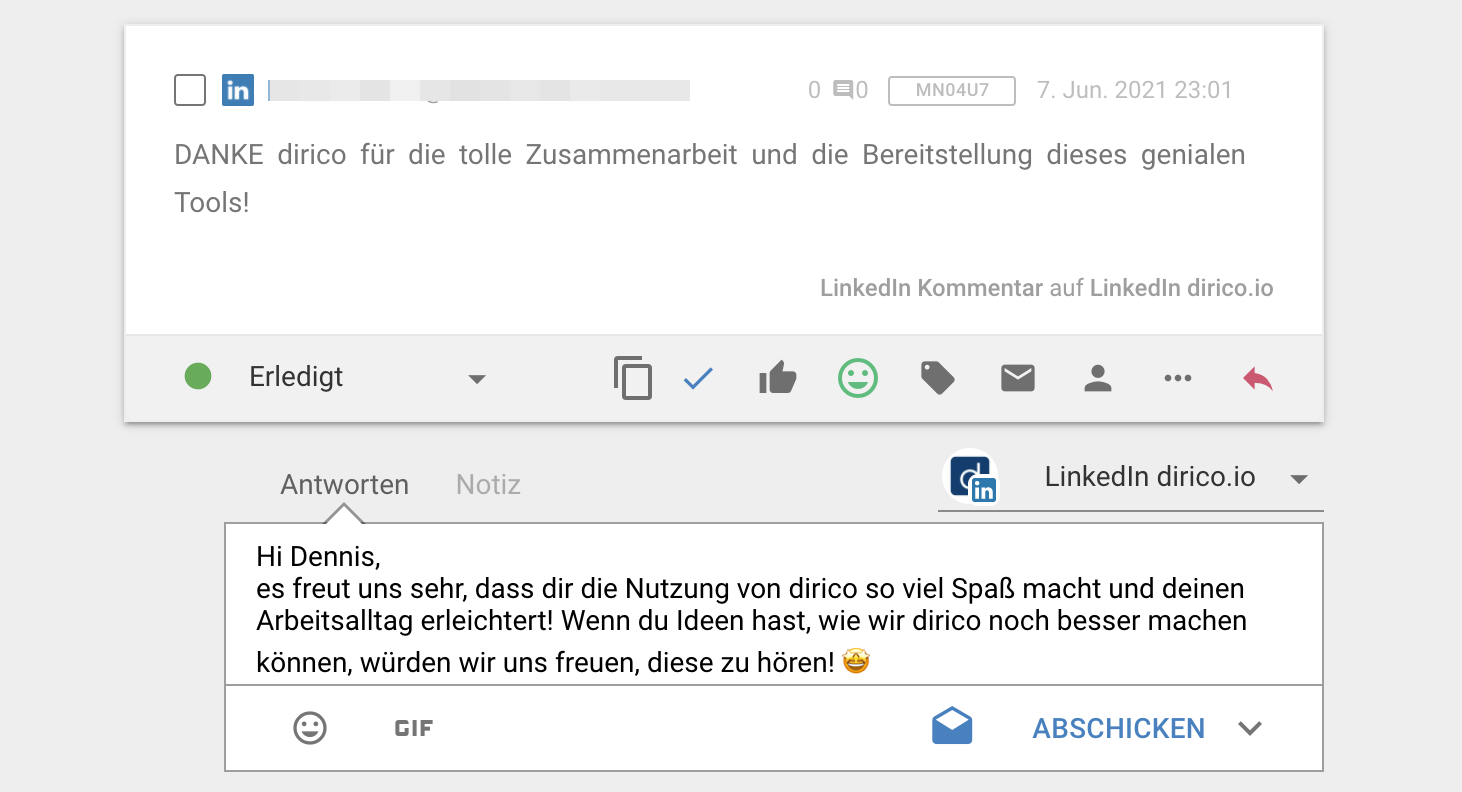Tick the checkbox beside the LinkedIn comment
Image resolution: width=1462 pixels, height=792 pixels.
[190, 90]
